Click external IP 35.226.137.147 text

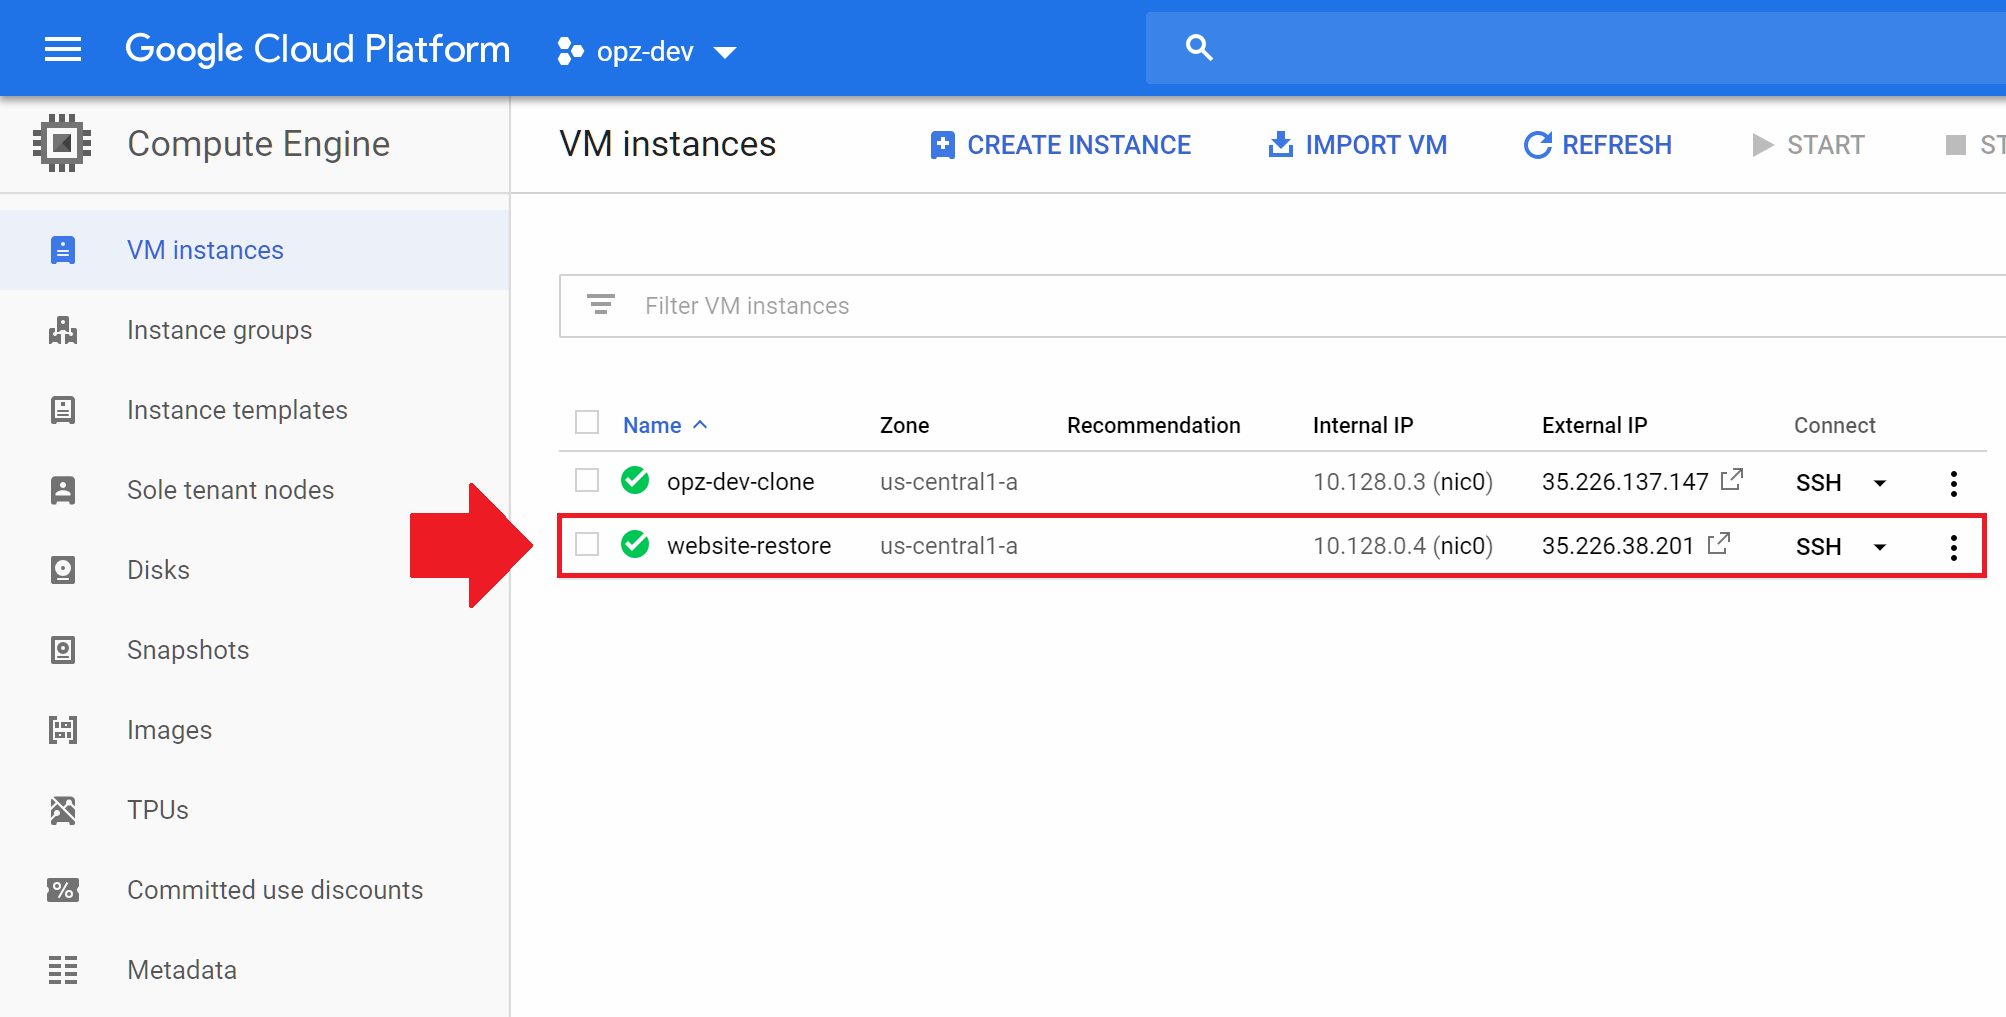click(x=1625, y=482)
